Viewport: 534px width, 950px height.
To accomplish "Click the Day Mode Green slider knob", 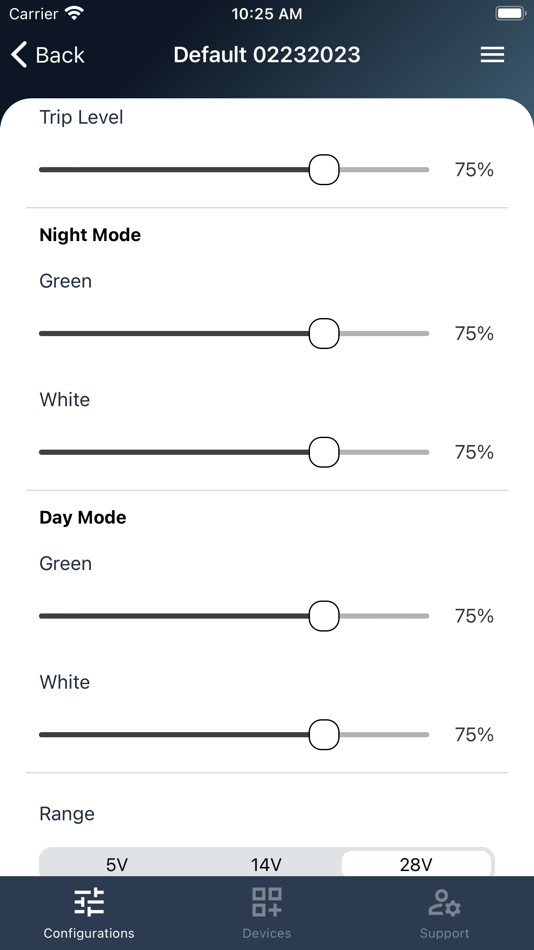I will coord(324,616).
